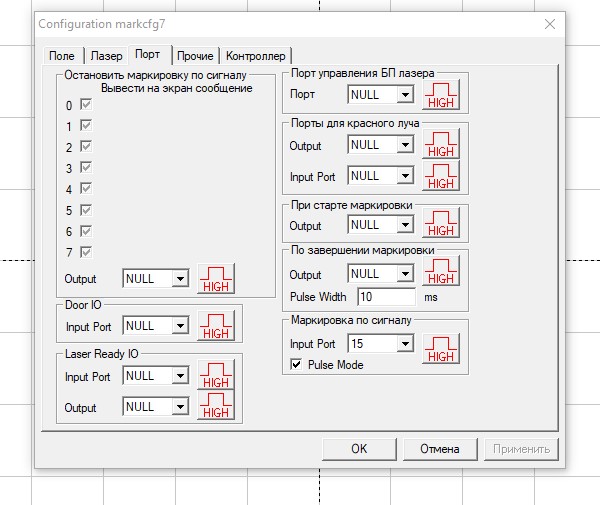
Task: Toggle HIGH level icon for laser power port
Action: click(x=441, y=95)
